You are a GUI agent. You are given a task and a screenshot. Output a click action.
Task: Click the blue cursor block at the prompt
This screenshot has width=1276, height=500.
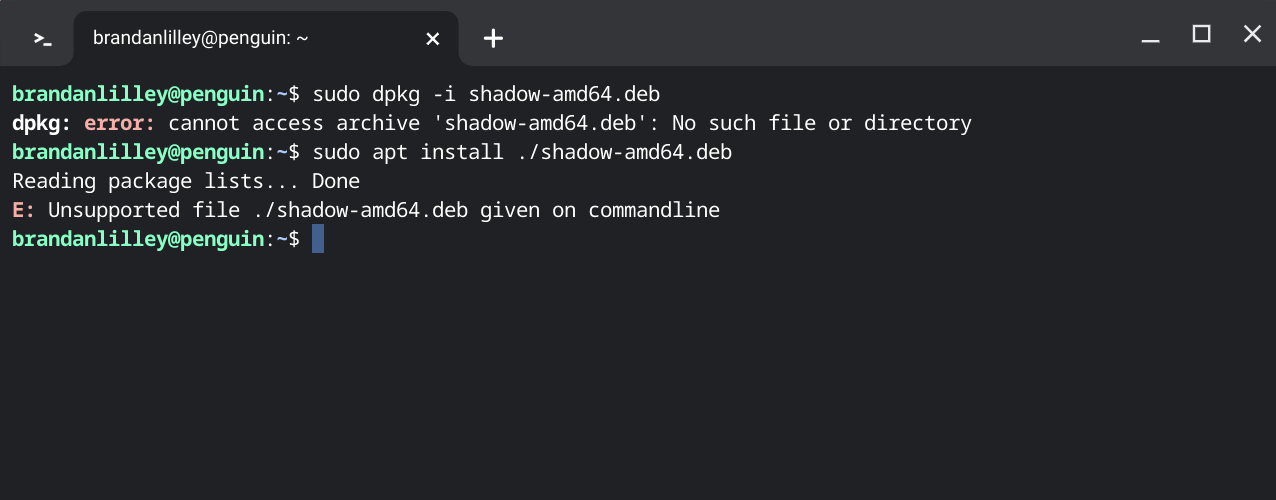(x=318, y=239)
